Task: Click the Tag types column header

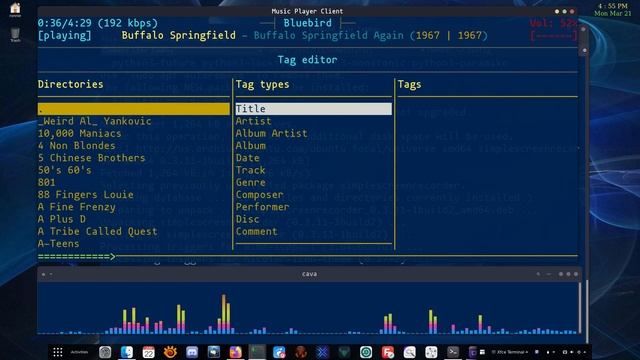Action: click(262, 84)
